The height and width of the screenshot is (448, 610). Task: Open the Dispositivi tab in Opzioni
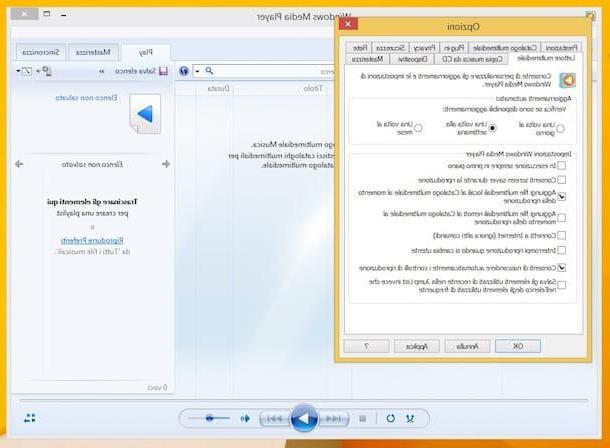pos(413,59)
